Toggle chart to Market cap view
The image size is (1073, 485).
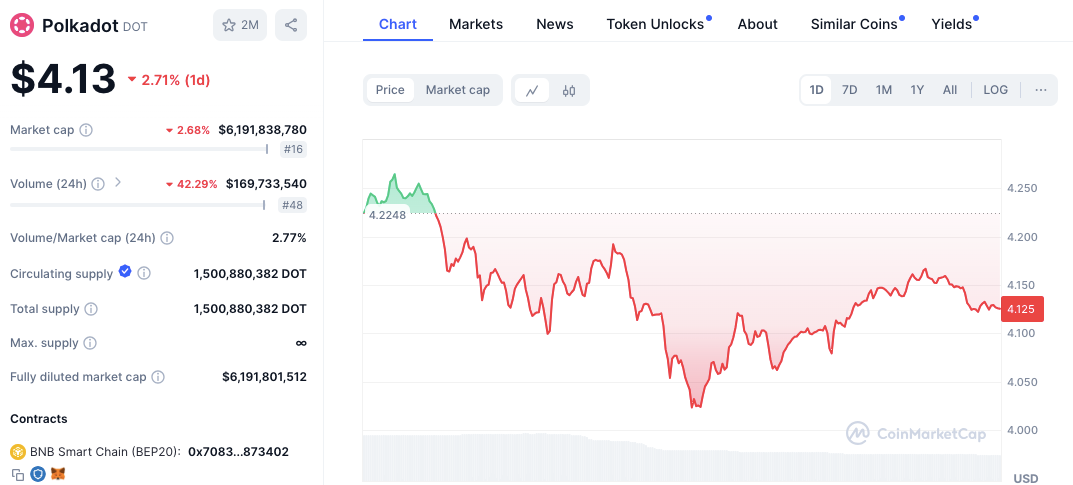457,90
